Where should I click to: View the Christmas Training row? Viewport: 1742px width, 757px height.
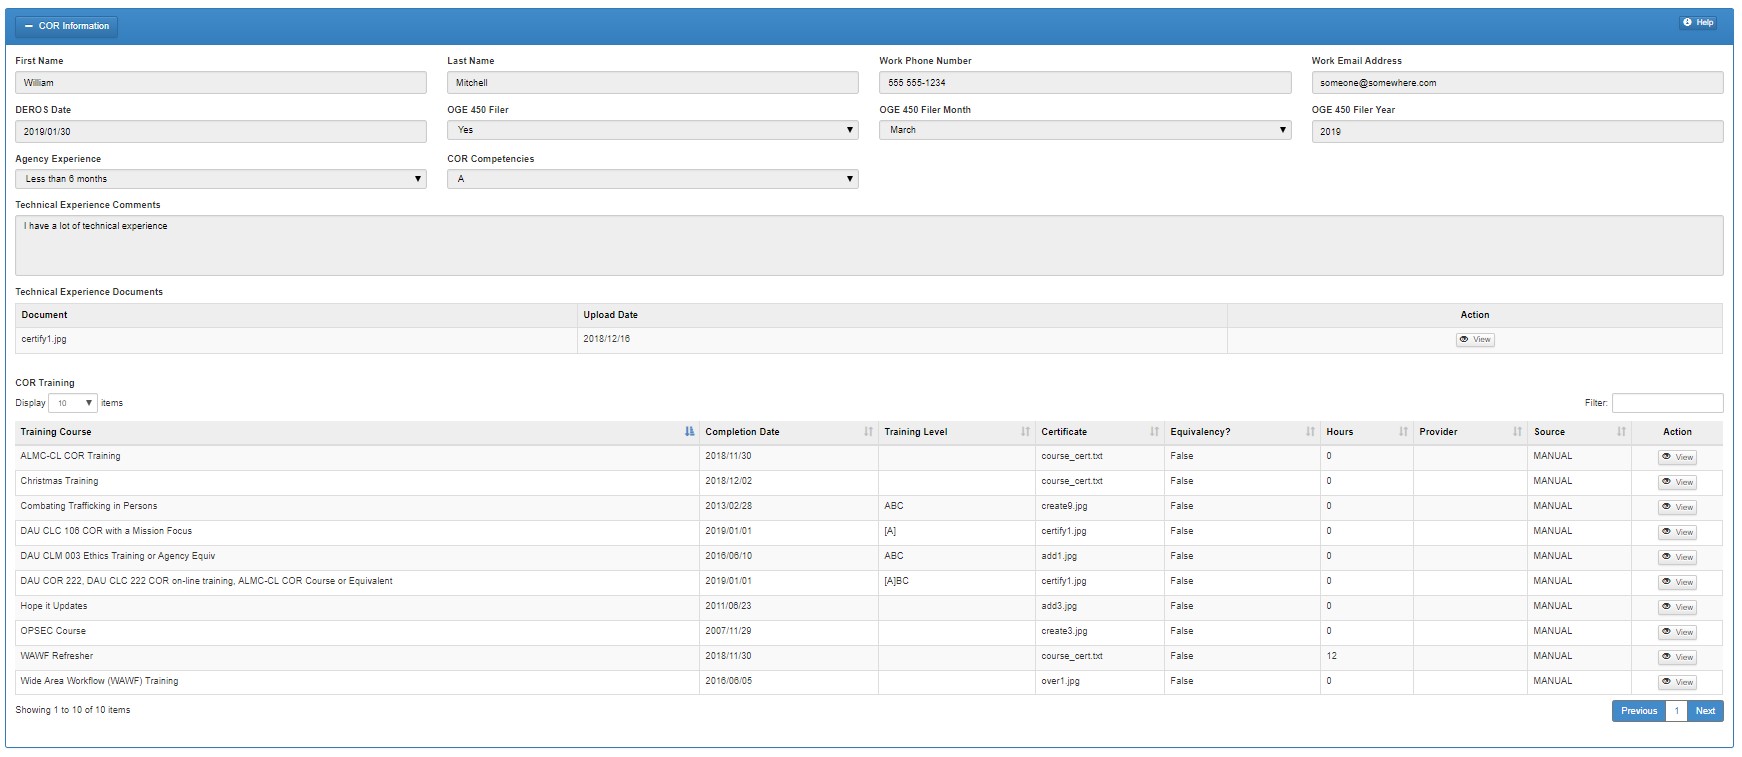click(1677, 482)
